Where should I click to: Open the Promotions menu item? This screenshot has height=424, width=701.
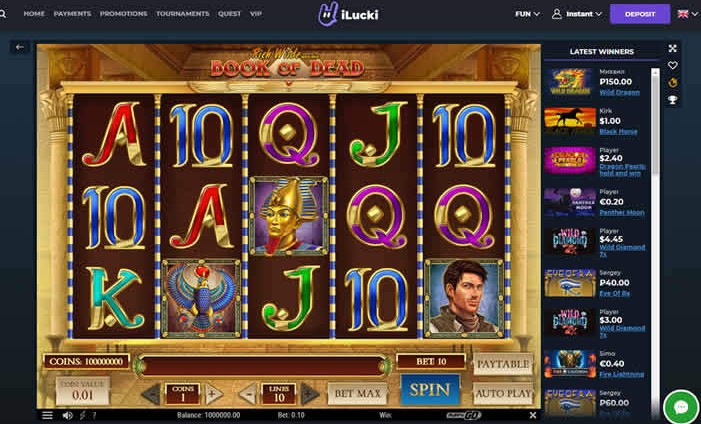(123, 14)
